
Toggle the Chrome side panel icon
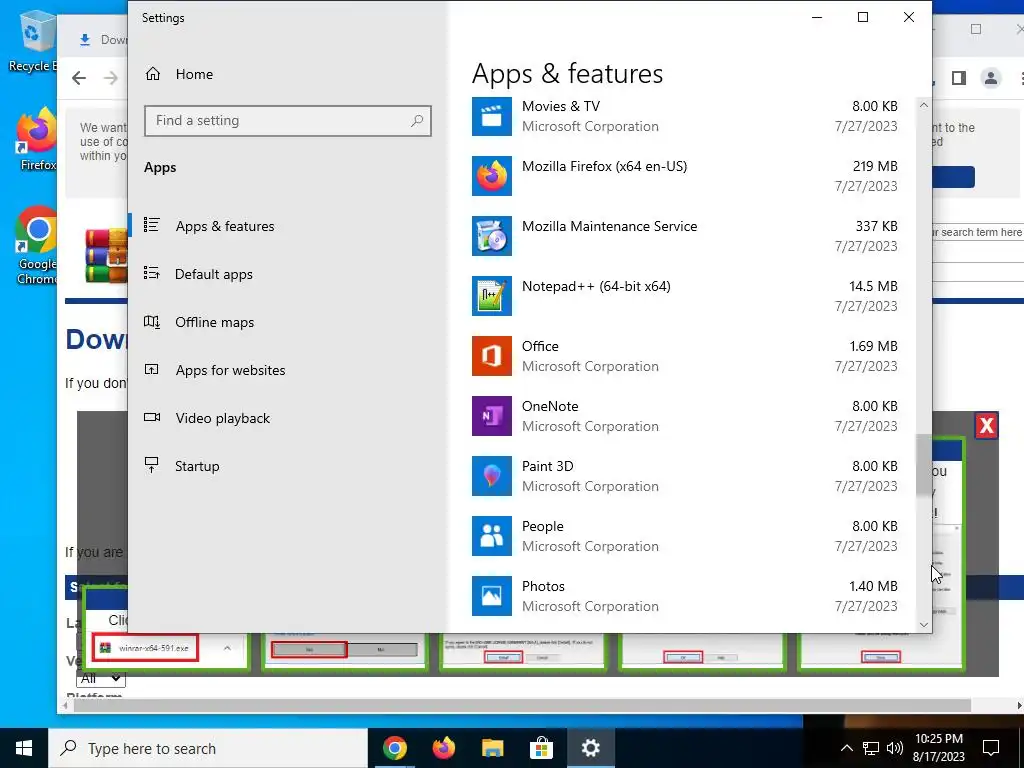959,78
